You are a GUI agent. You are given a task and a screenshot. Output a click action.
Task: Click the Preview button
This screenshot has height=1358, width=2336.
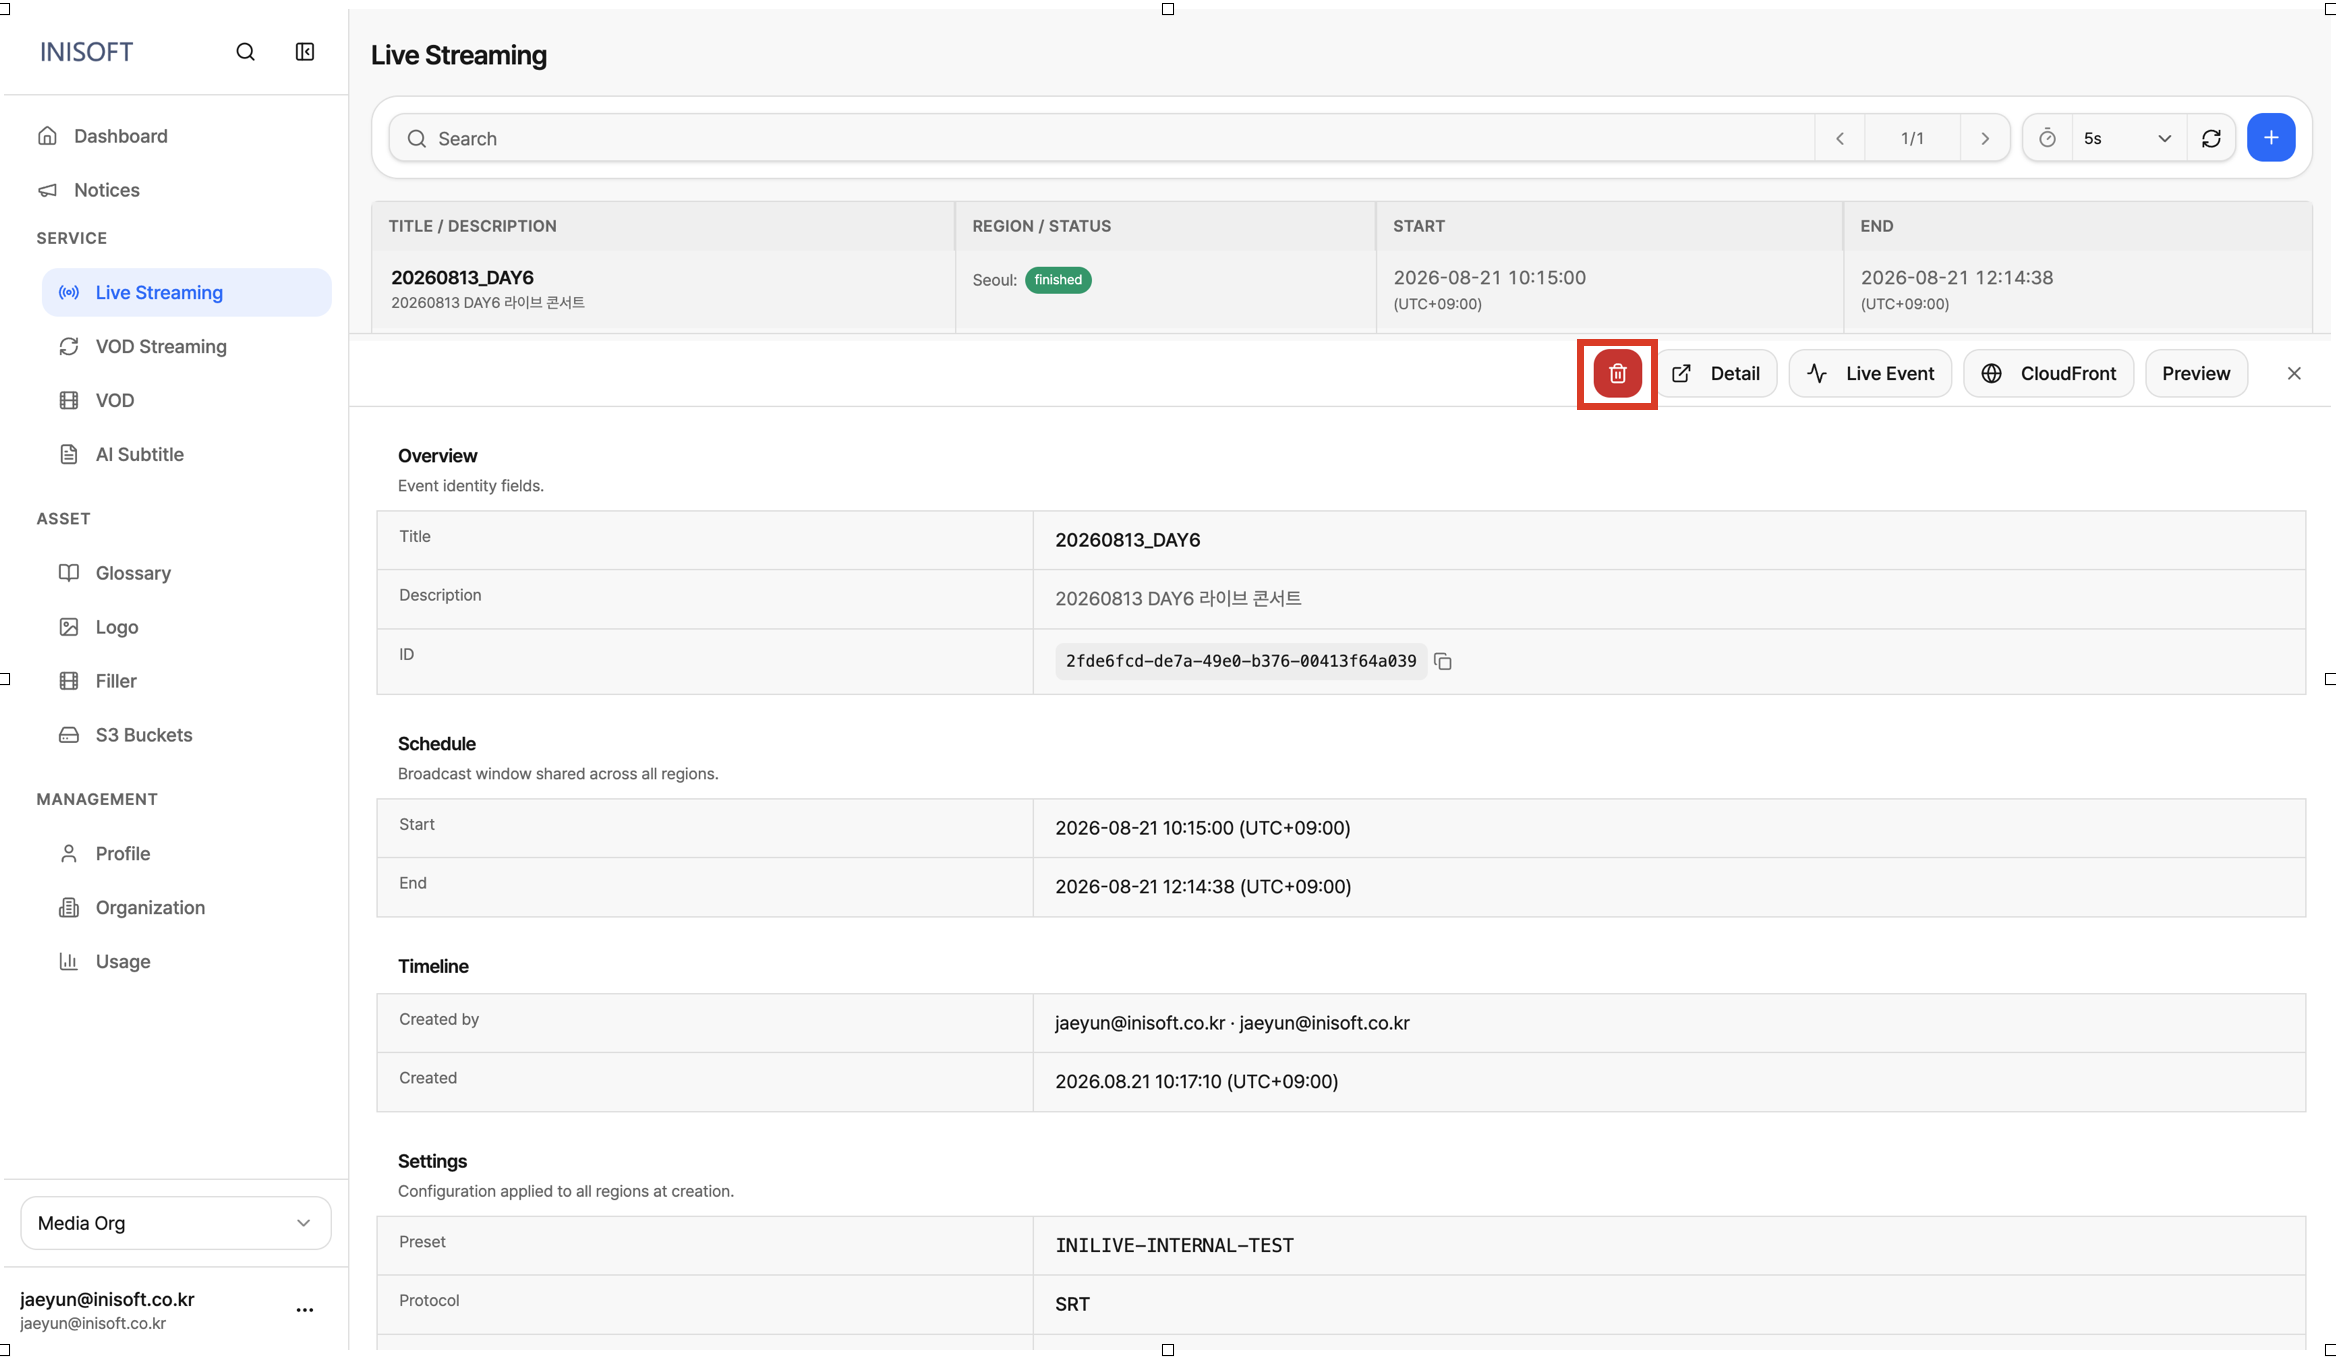coord(2196,373)
